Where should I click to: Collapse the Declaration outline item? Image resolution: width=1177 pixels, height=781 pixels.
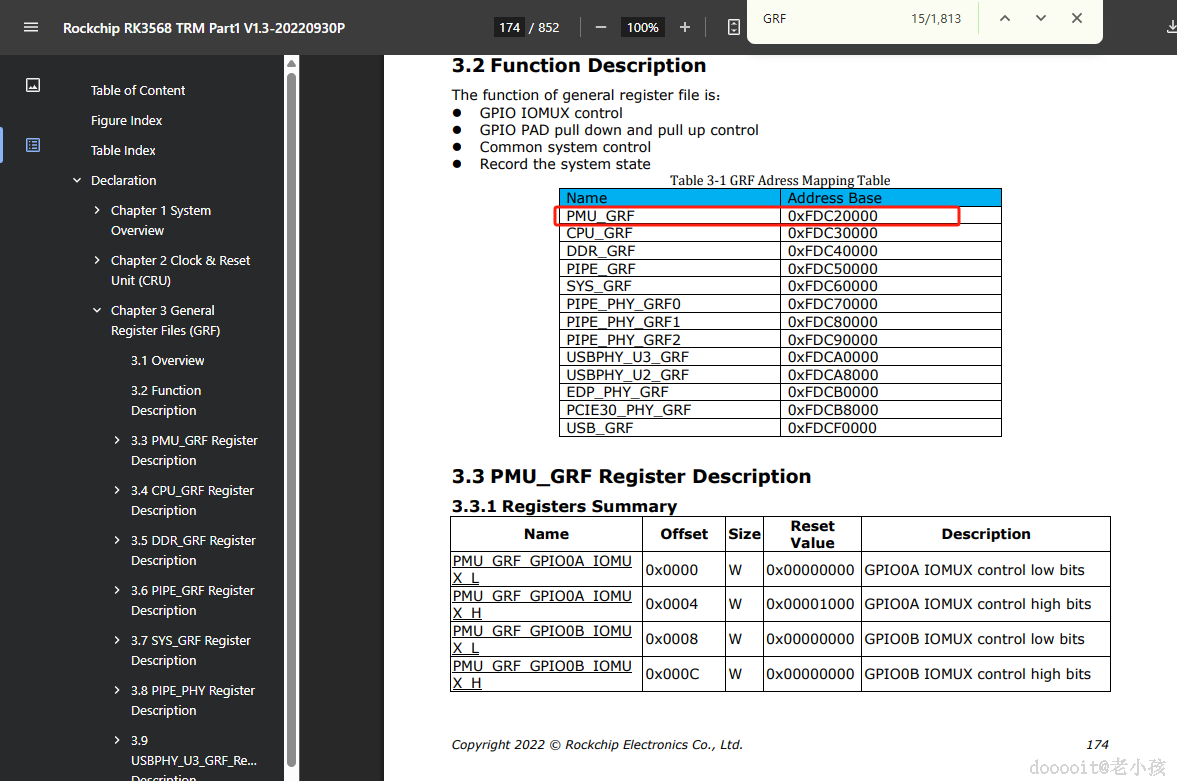(x=77, y=181)
